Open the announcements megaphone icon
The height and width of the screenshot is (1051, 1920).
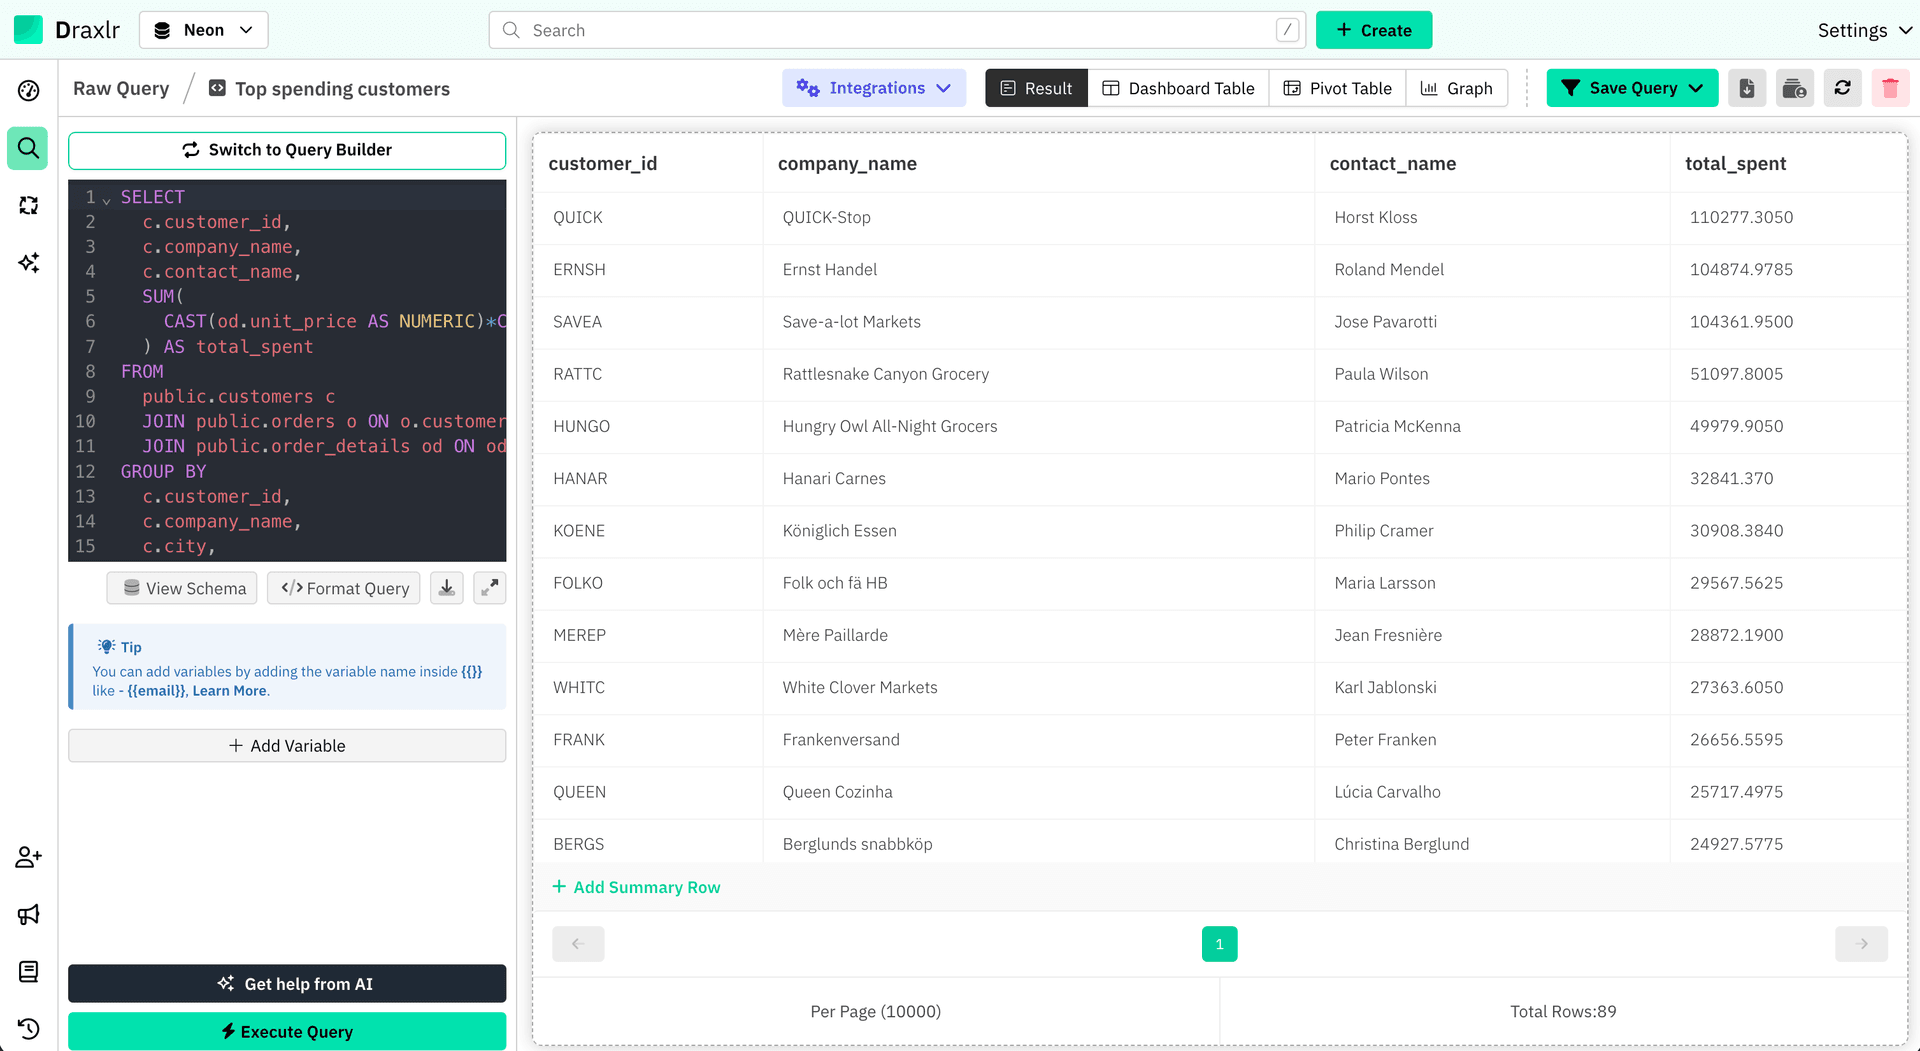pyautogui.click(x=28, y=914)
